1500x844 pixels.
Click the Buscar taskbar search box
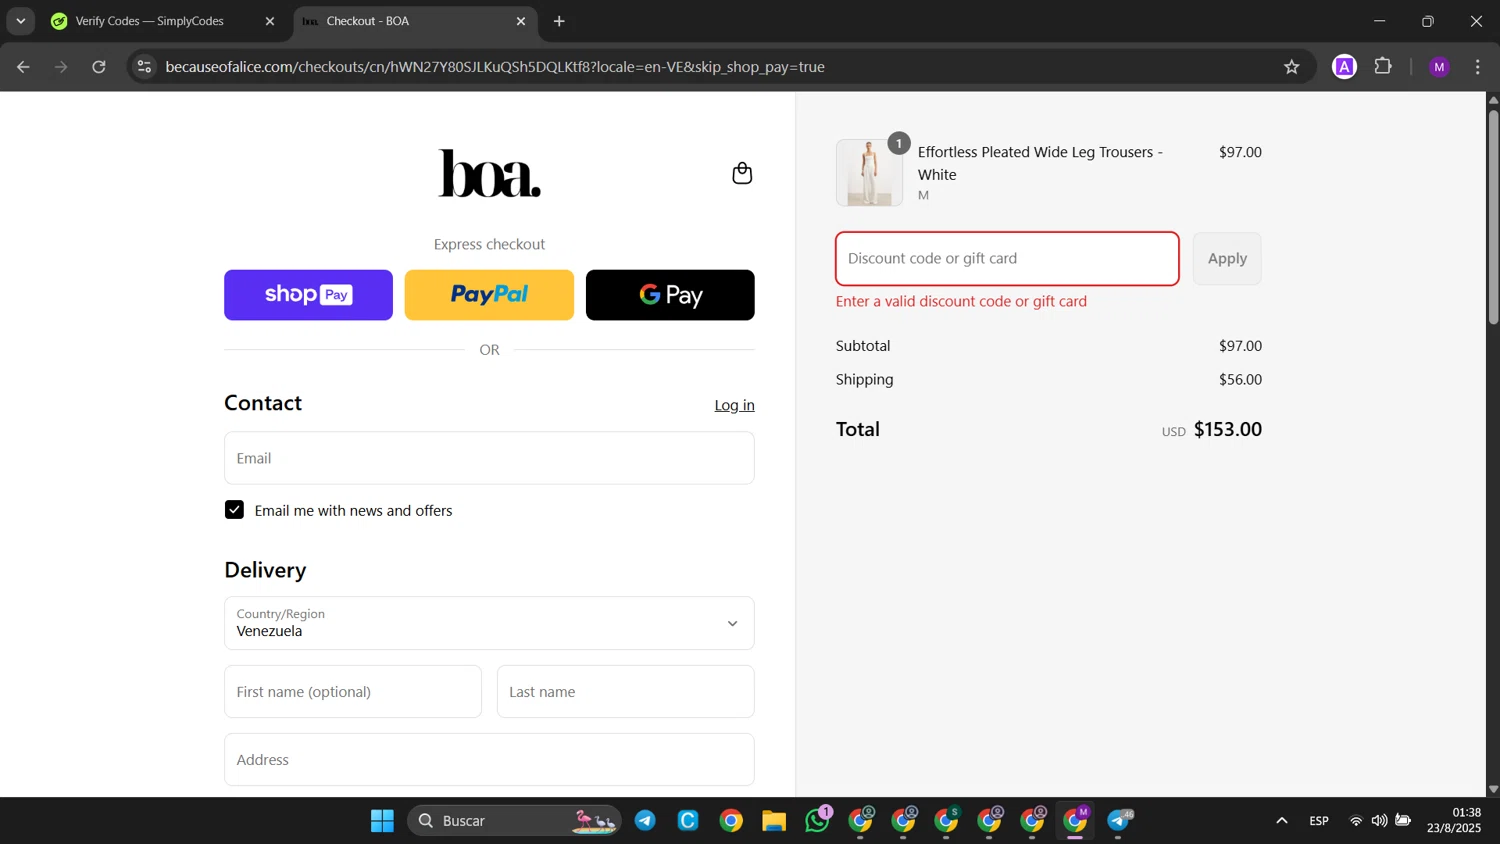pyautogui.click(x=514, y=821)
